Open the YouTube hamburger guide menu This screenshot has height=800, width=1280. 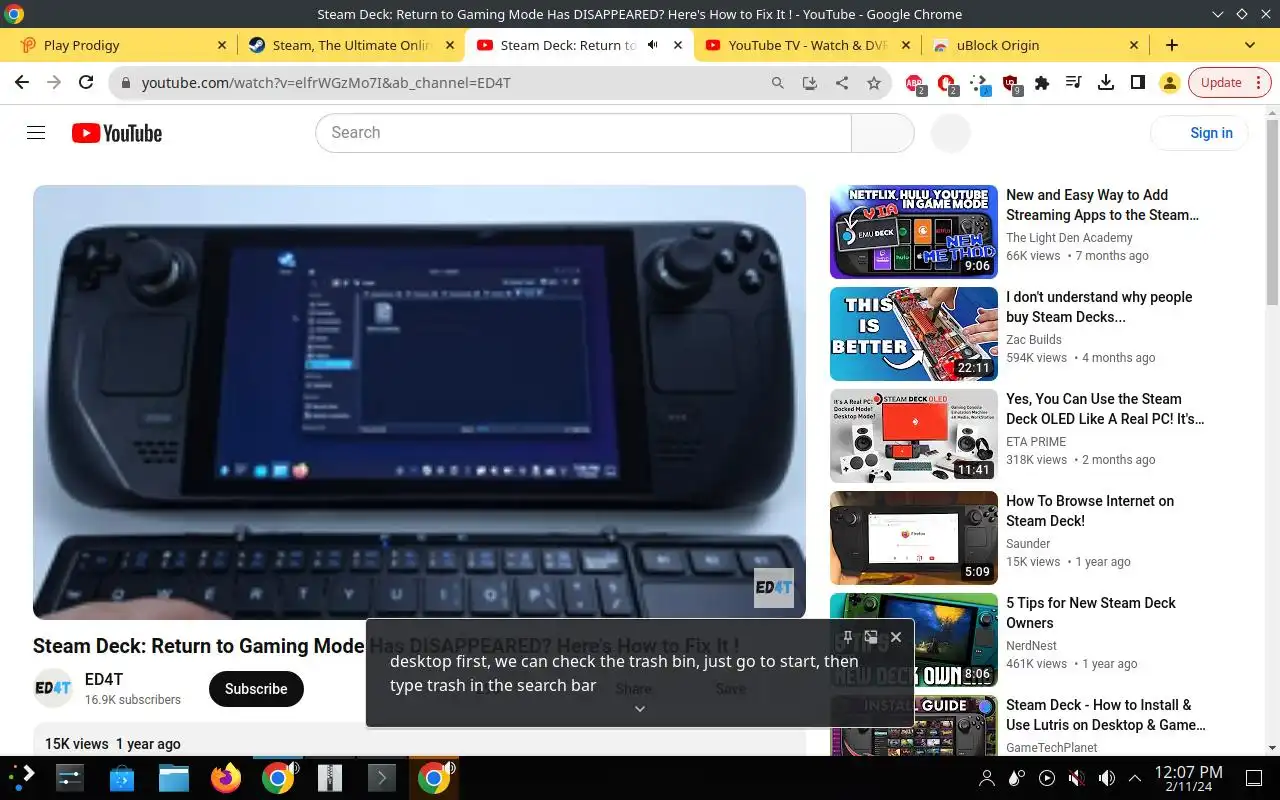click(36, 133)
